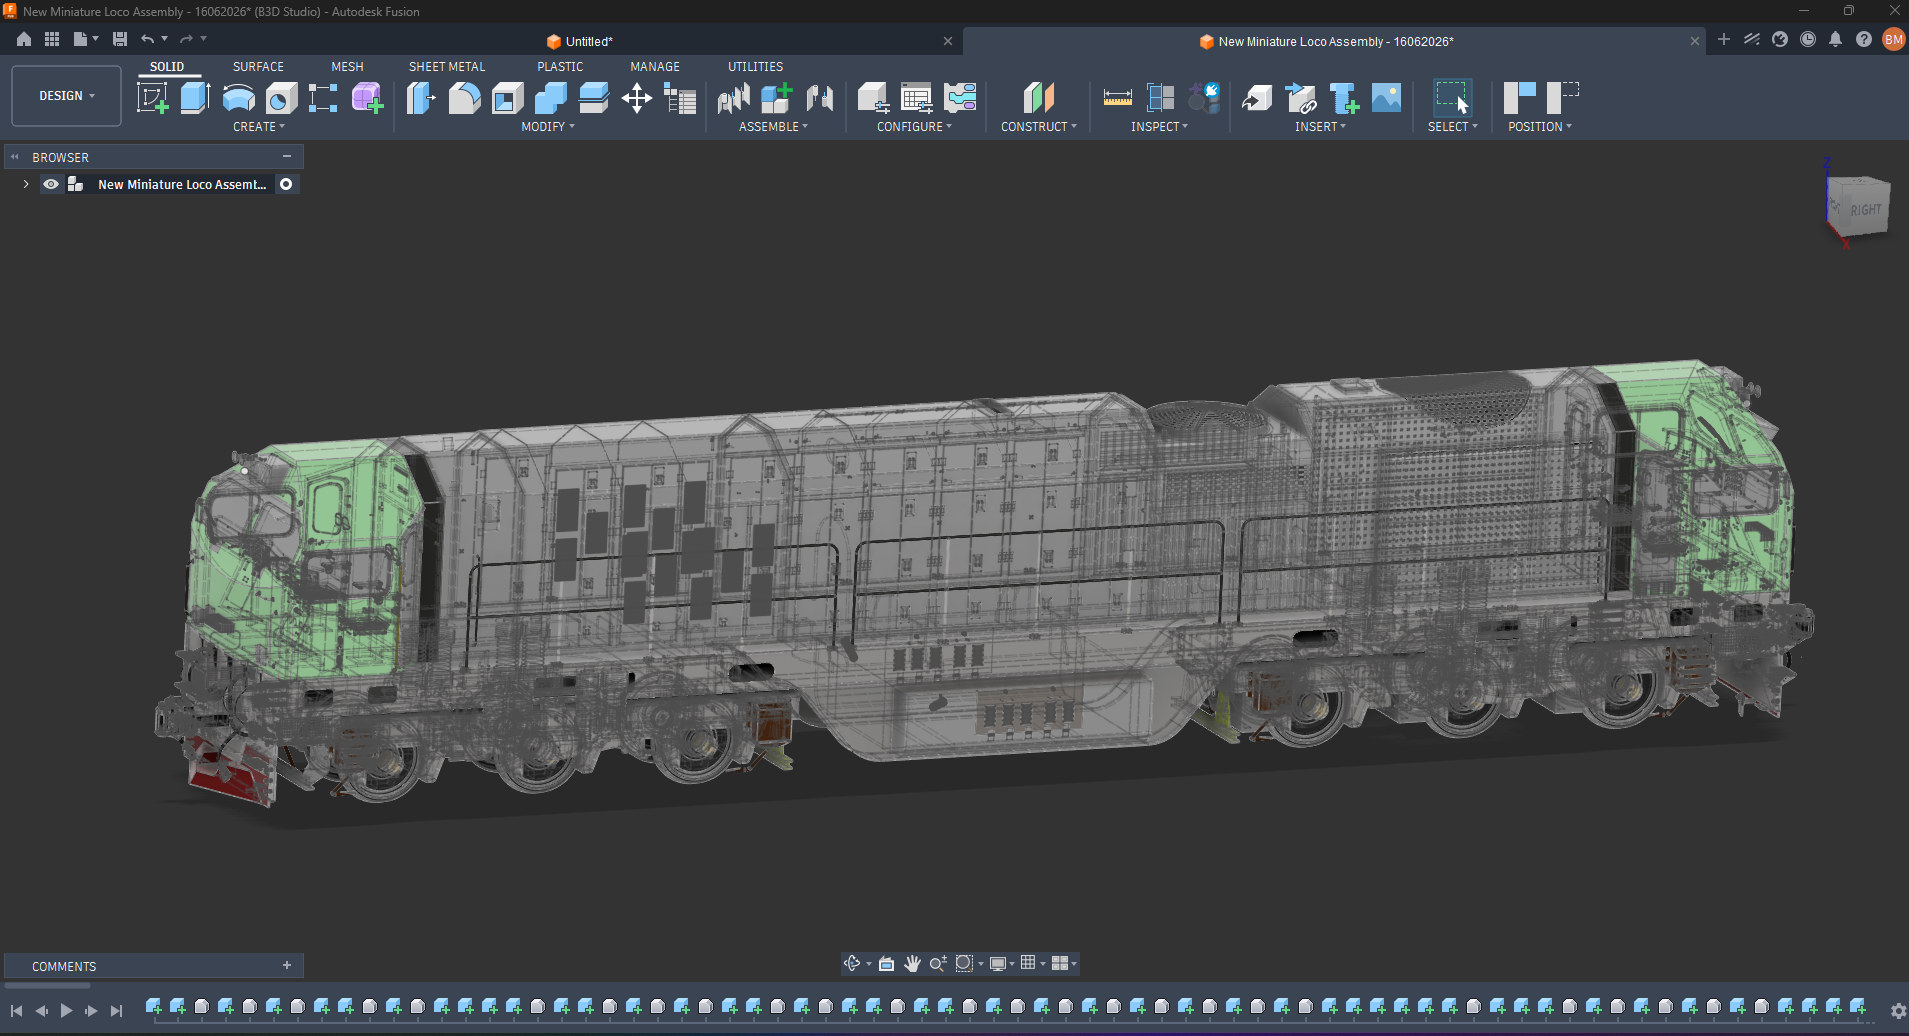Image resolution: width=1909 pixels, height=1036 pixels.
Task: Open the Change Parameters table icon
Action: [x=679, y=98]
